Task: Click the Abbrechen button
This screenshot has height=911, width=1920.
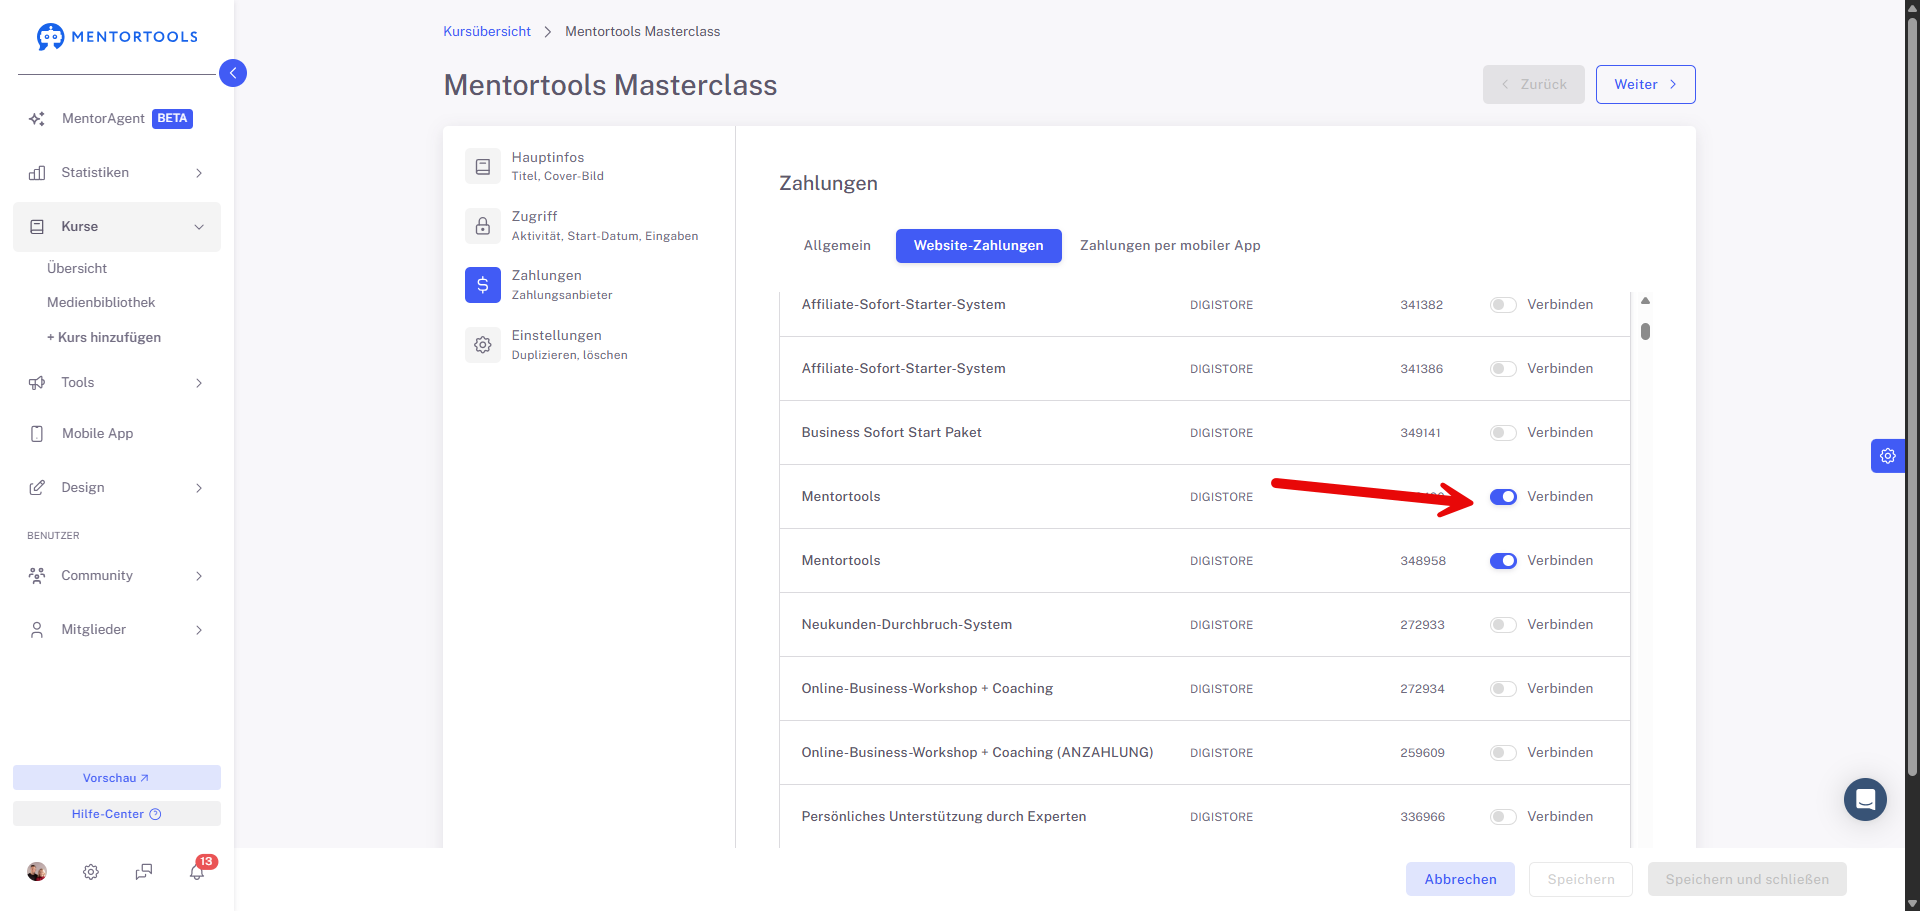Action: click(x=1460, y=880)
